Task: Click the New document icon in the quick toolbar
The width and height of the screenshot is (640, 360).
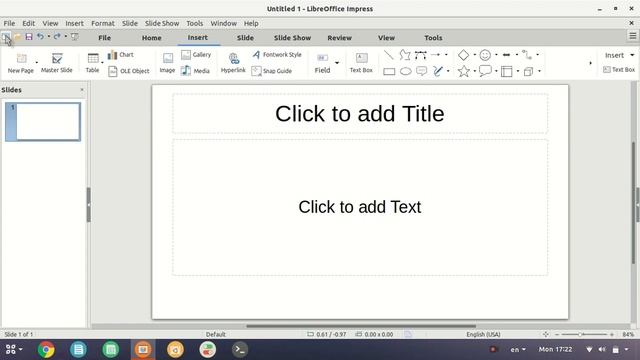Action: tap(6, 37)
